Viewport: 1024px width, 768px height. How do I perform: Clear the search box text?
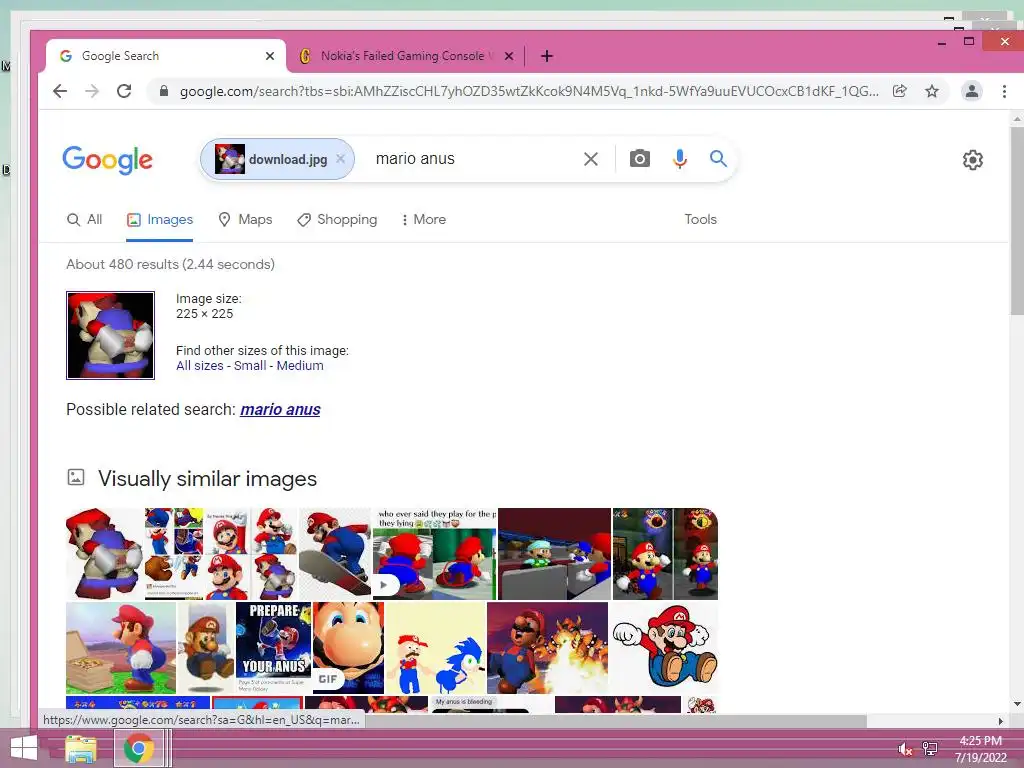590,159
